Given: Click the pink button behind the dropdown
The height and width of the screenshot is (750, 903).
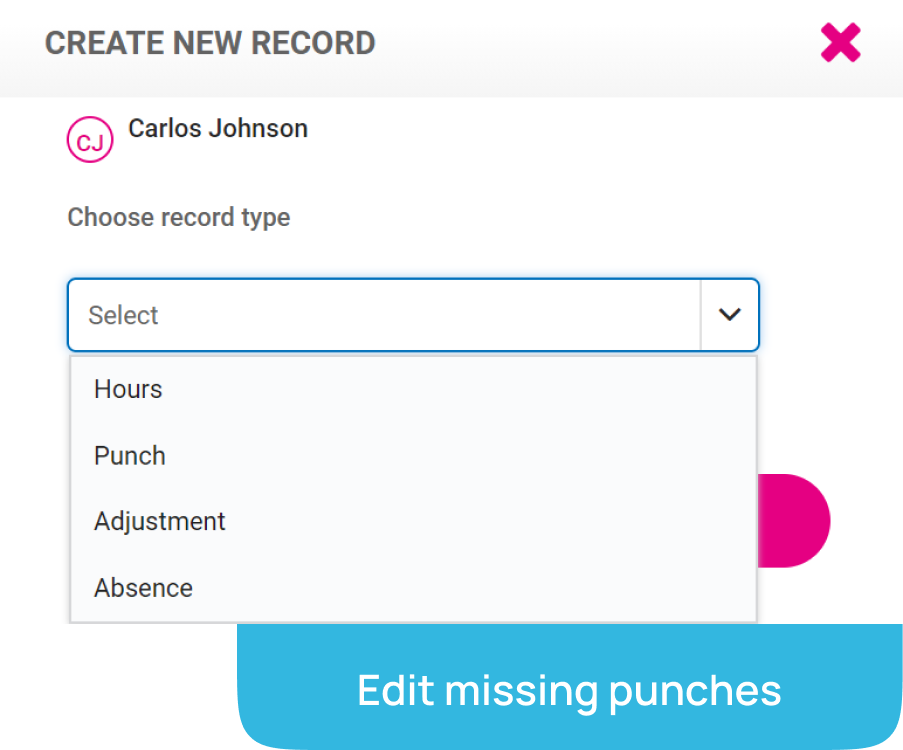Looking at the screenshot, I should (794, 521).
